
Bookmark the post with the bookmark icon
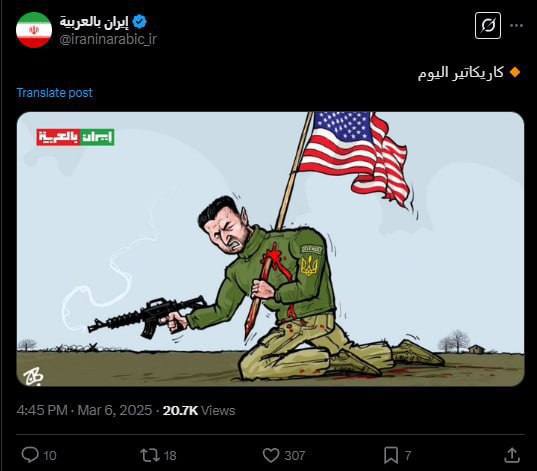pyautogui.click(x=391, y=455)
